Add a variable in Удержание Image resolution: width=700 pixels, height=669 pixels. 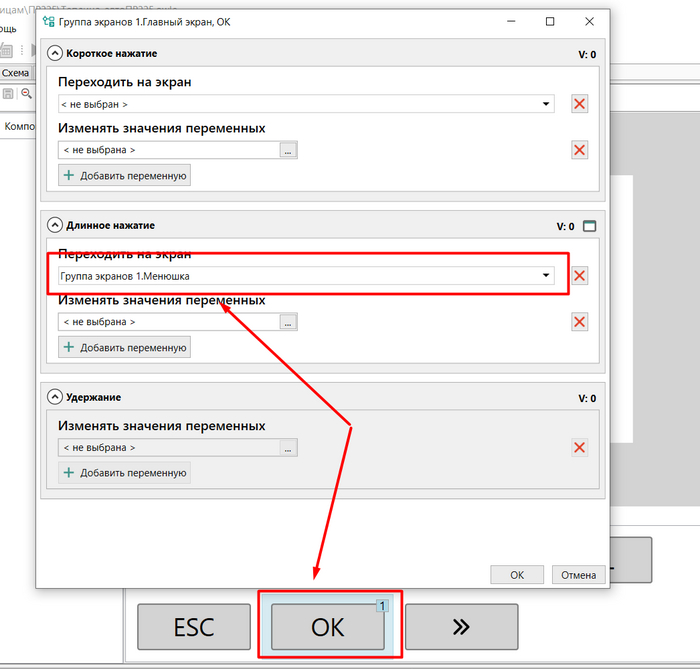125,473
